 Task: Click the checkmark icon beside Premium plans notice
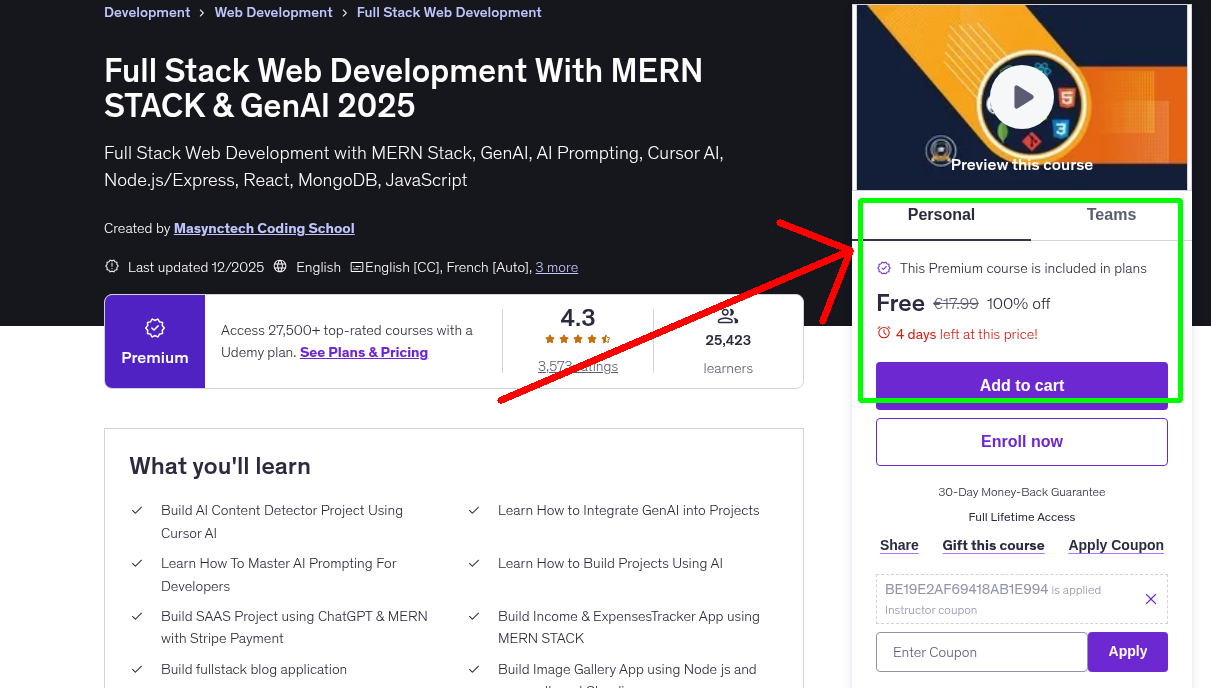pos(884,268)
